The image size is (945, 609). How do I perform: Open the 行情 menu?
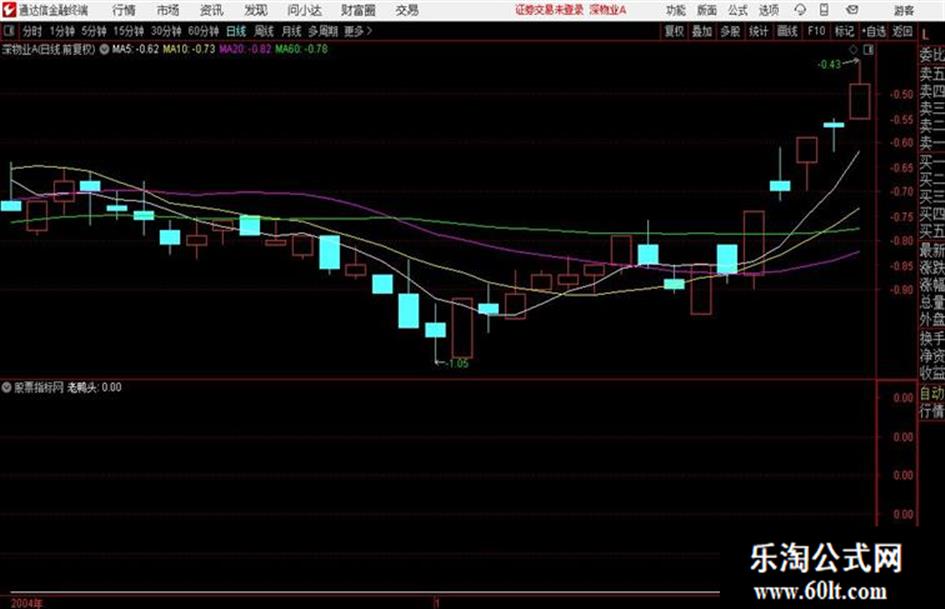124,10
